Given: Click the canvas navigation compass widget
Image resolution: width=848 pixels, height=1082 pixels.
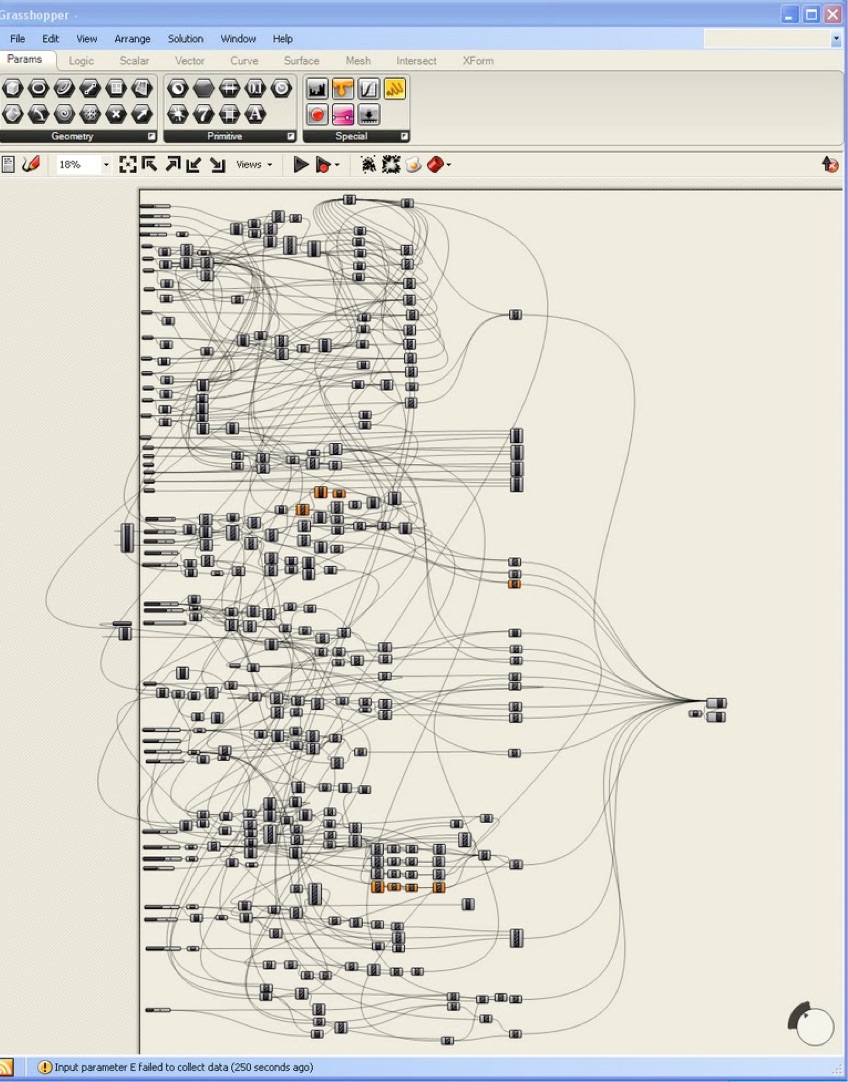Looking at the screenshot, I should (x=815, y=1025).
